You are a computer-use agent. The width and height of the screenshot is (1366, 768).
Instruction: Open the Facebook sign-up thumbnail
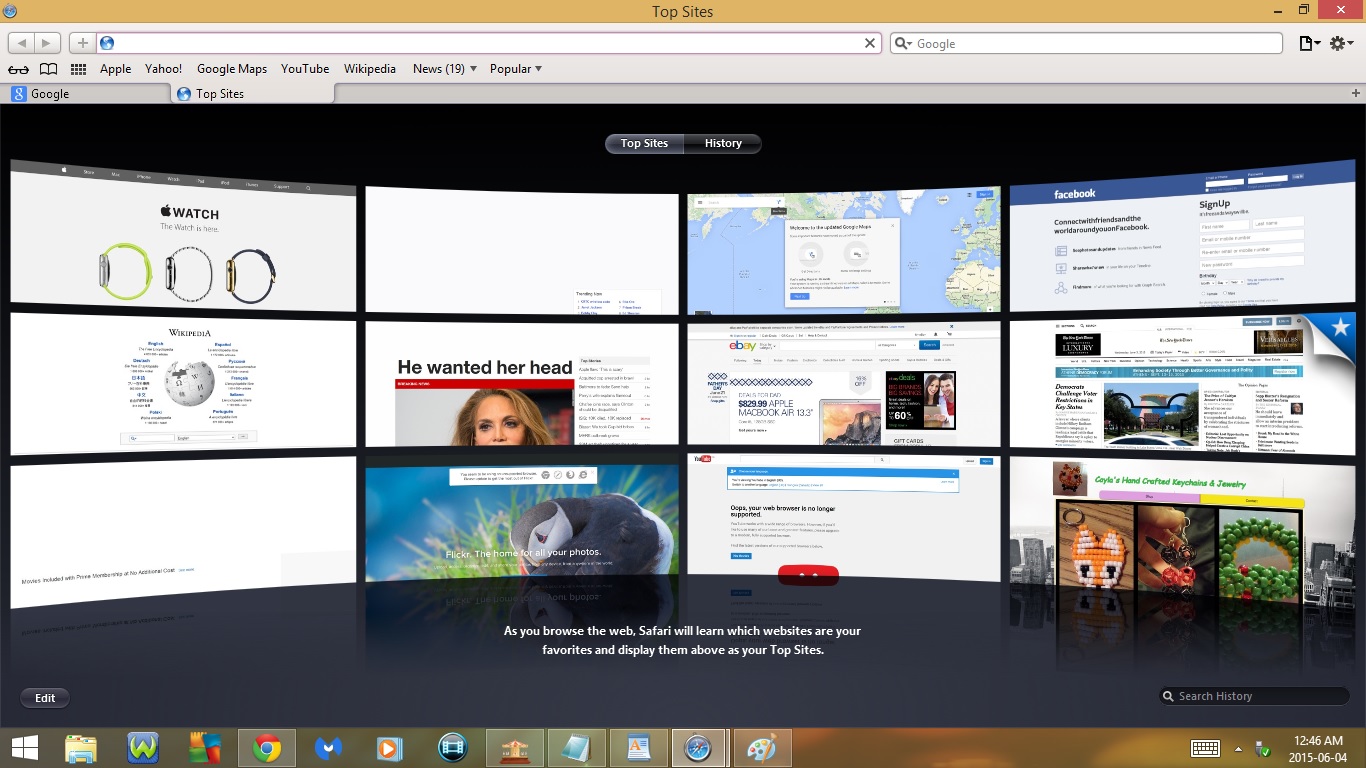pyautogui.click(x=1182, y=235)
